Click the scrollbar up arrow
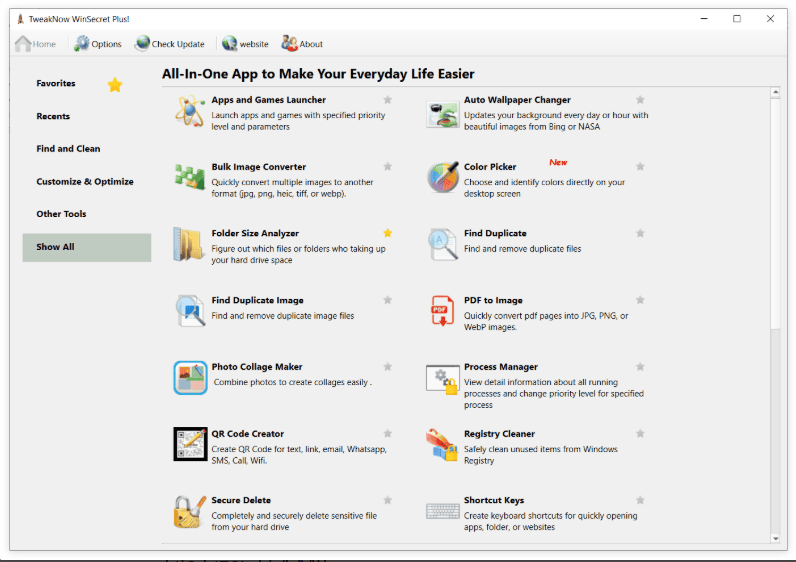The height and width of the screenshot is (562, 796). click(x=775, y=92)
